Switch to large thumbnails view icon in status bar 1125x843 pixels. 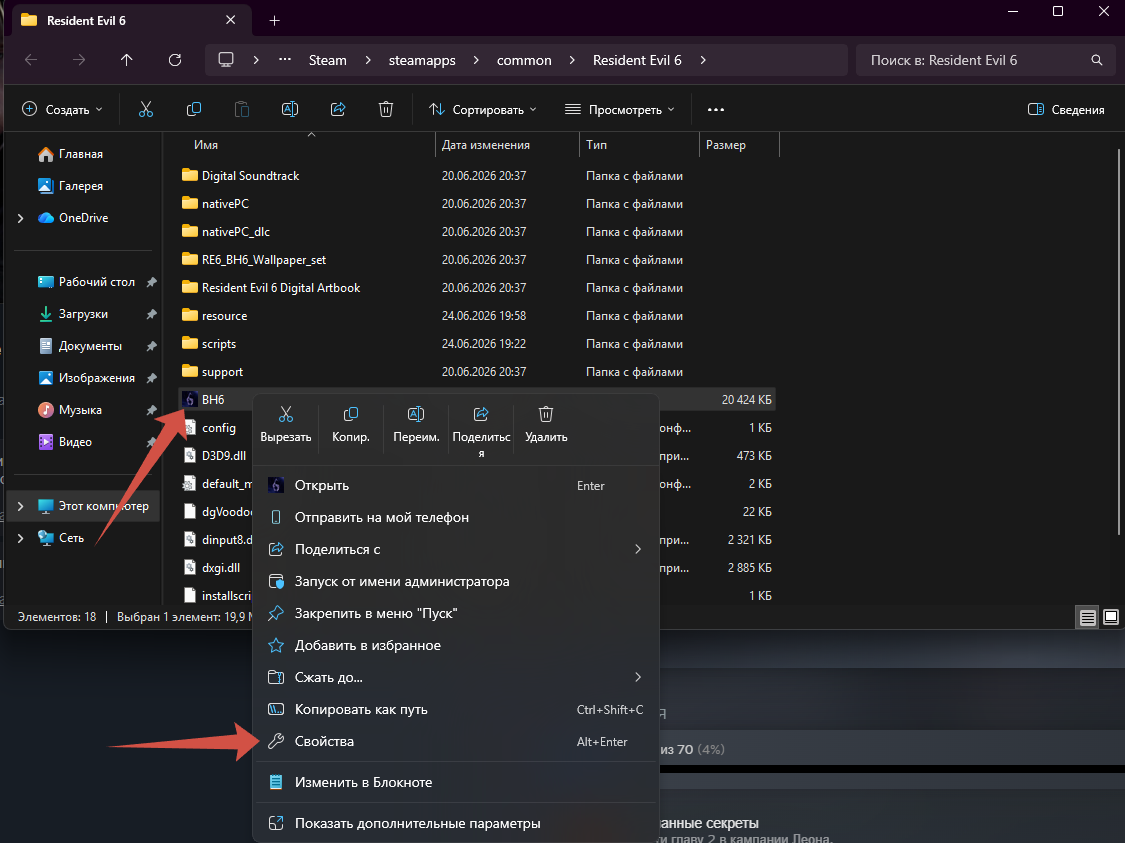[x=1111, y=617]
